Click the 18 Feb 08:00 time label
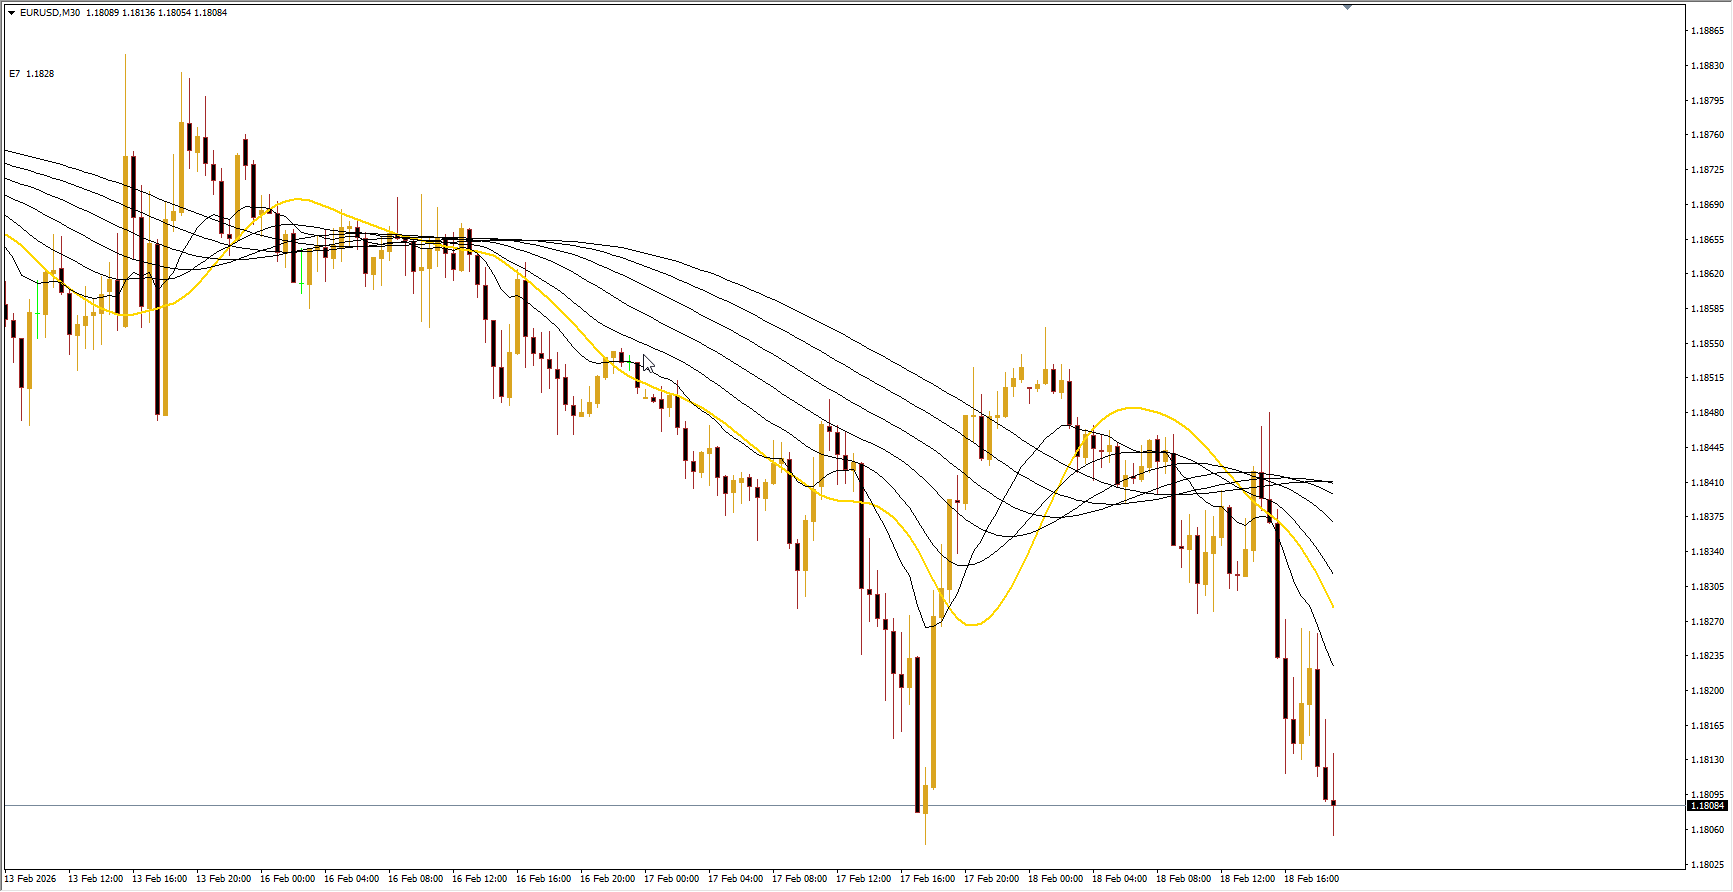The height and width of the screenshot is (892, 1733). click(1183, 879)
